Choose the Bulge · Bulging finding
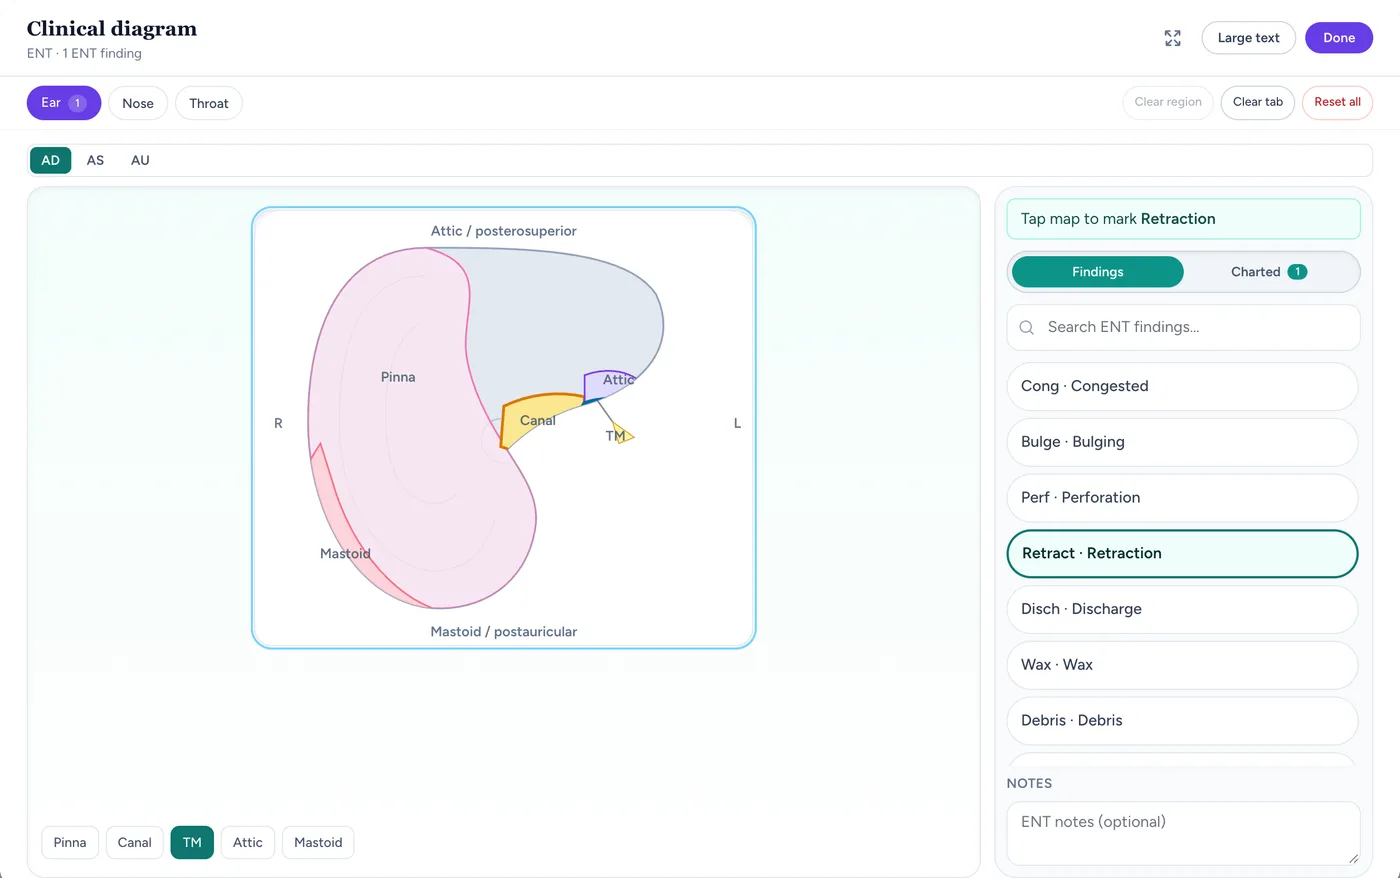This screenshot has width=1400, height=878. 1183,442
